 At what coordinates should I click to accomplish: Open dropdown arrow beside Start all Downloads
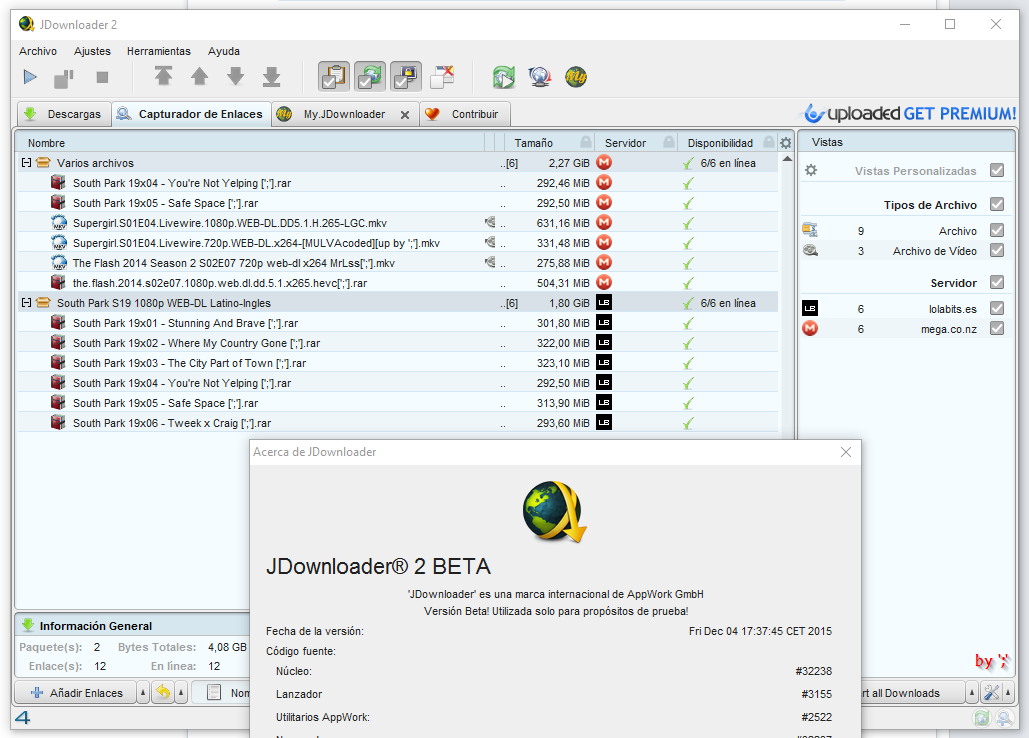pyautogui.click(x=971, y=693)
